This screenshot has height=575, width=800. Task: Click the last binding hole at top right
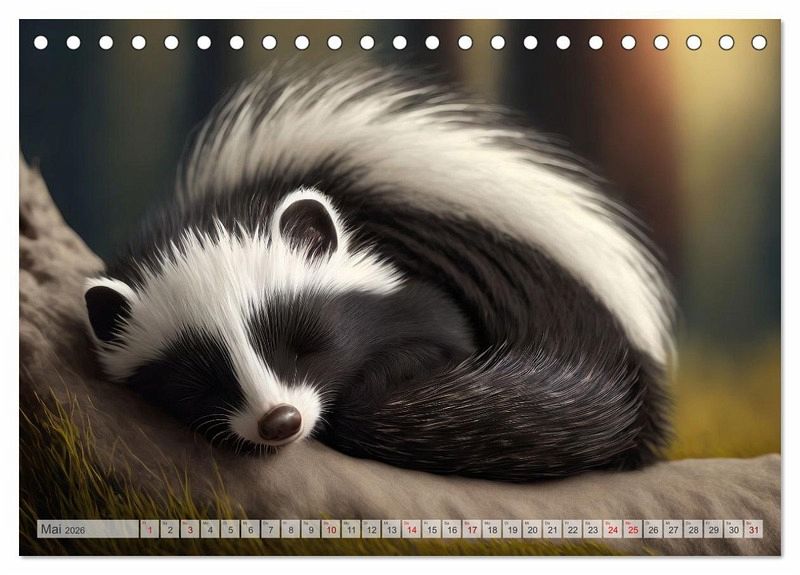coord(759,43)
